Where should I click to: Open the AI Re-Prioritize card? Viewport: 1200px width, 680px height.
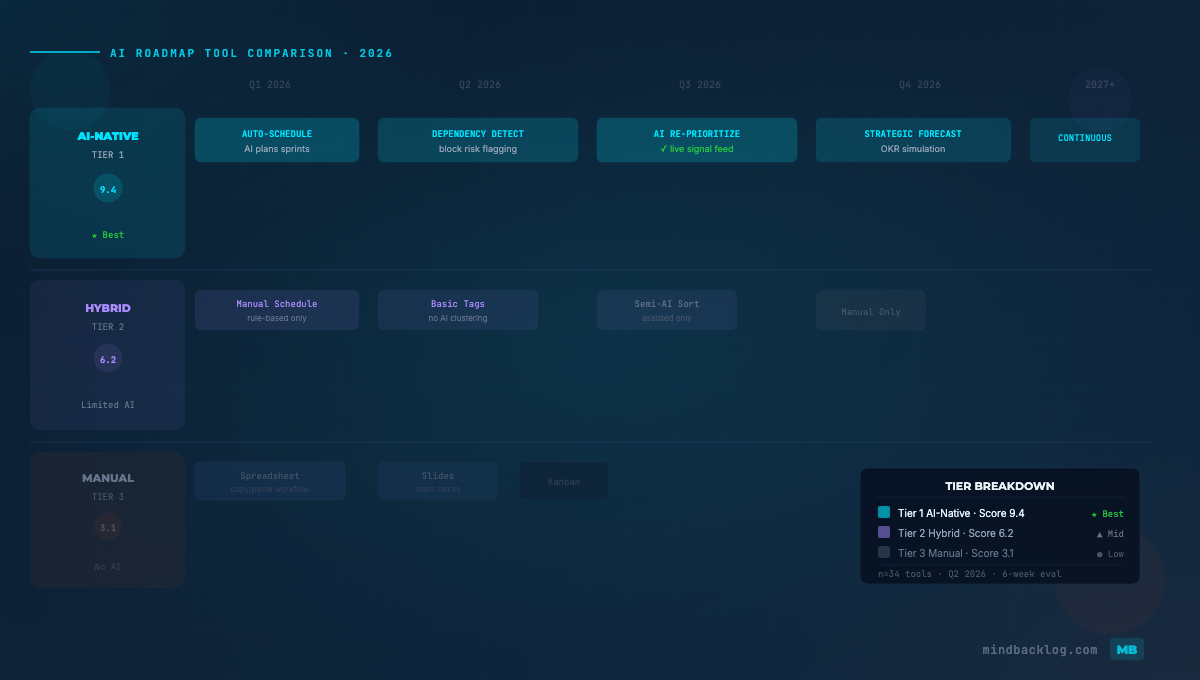697,140
